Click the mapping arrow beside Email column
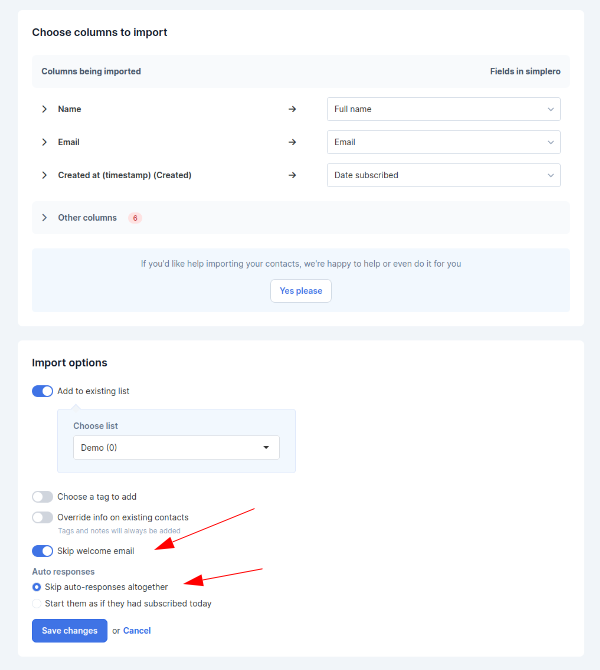600x670 pixels. click(x=292, y=142)
